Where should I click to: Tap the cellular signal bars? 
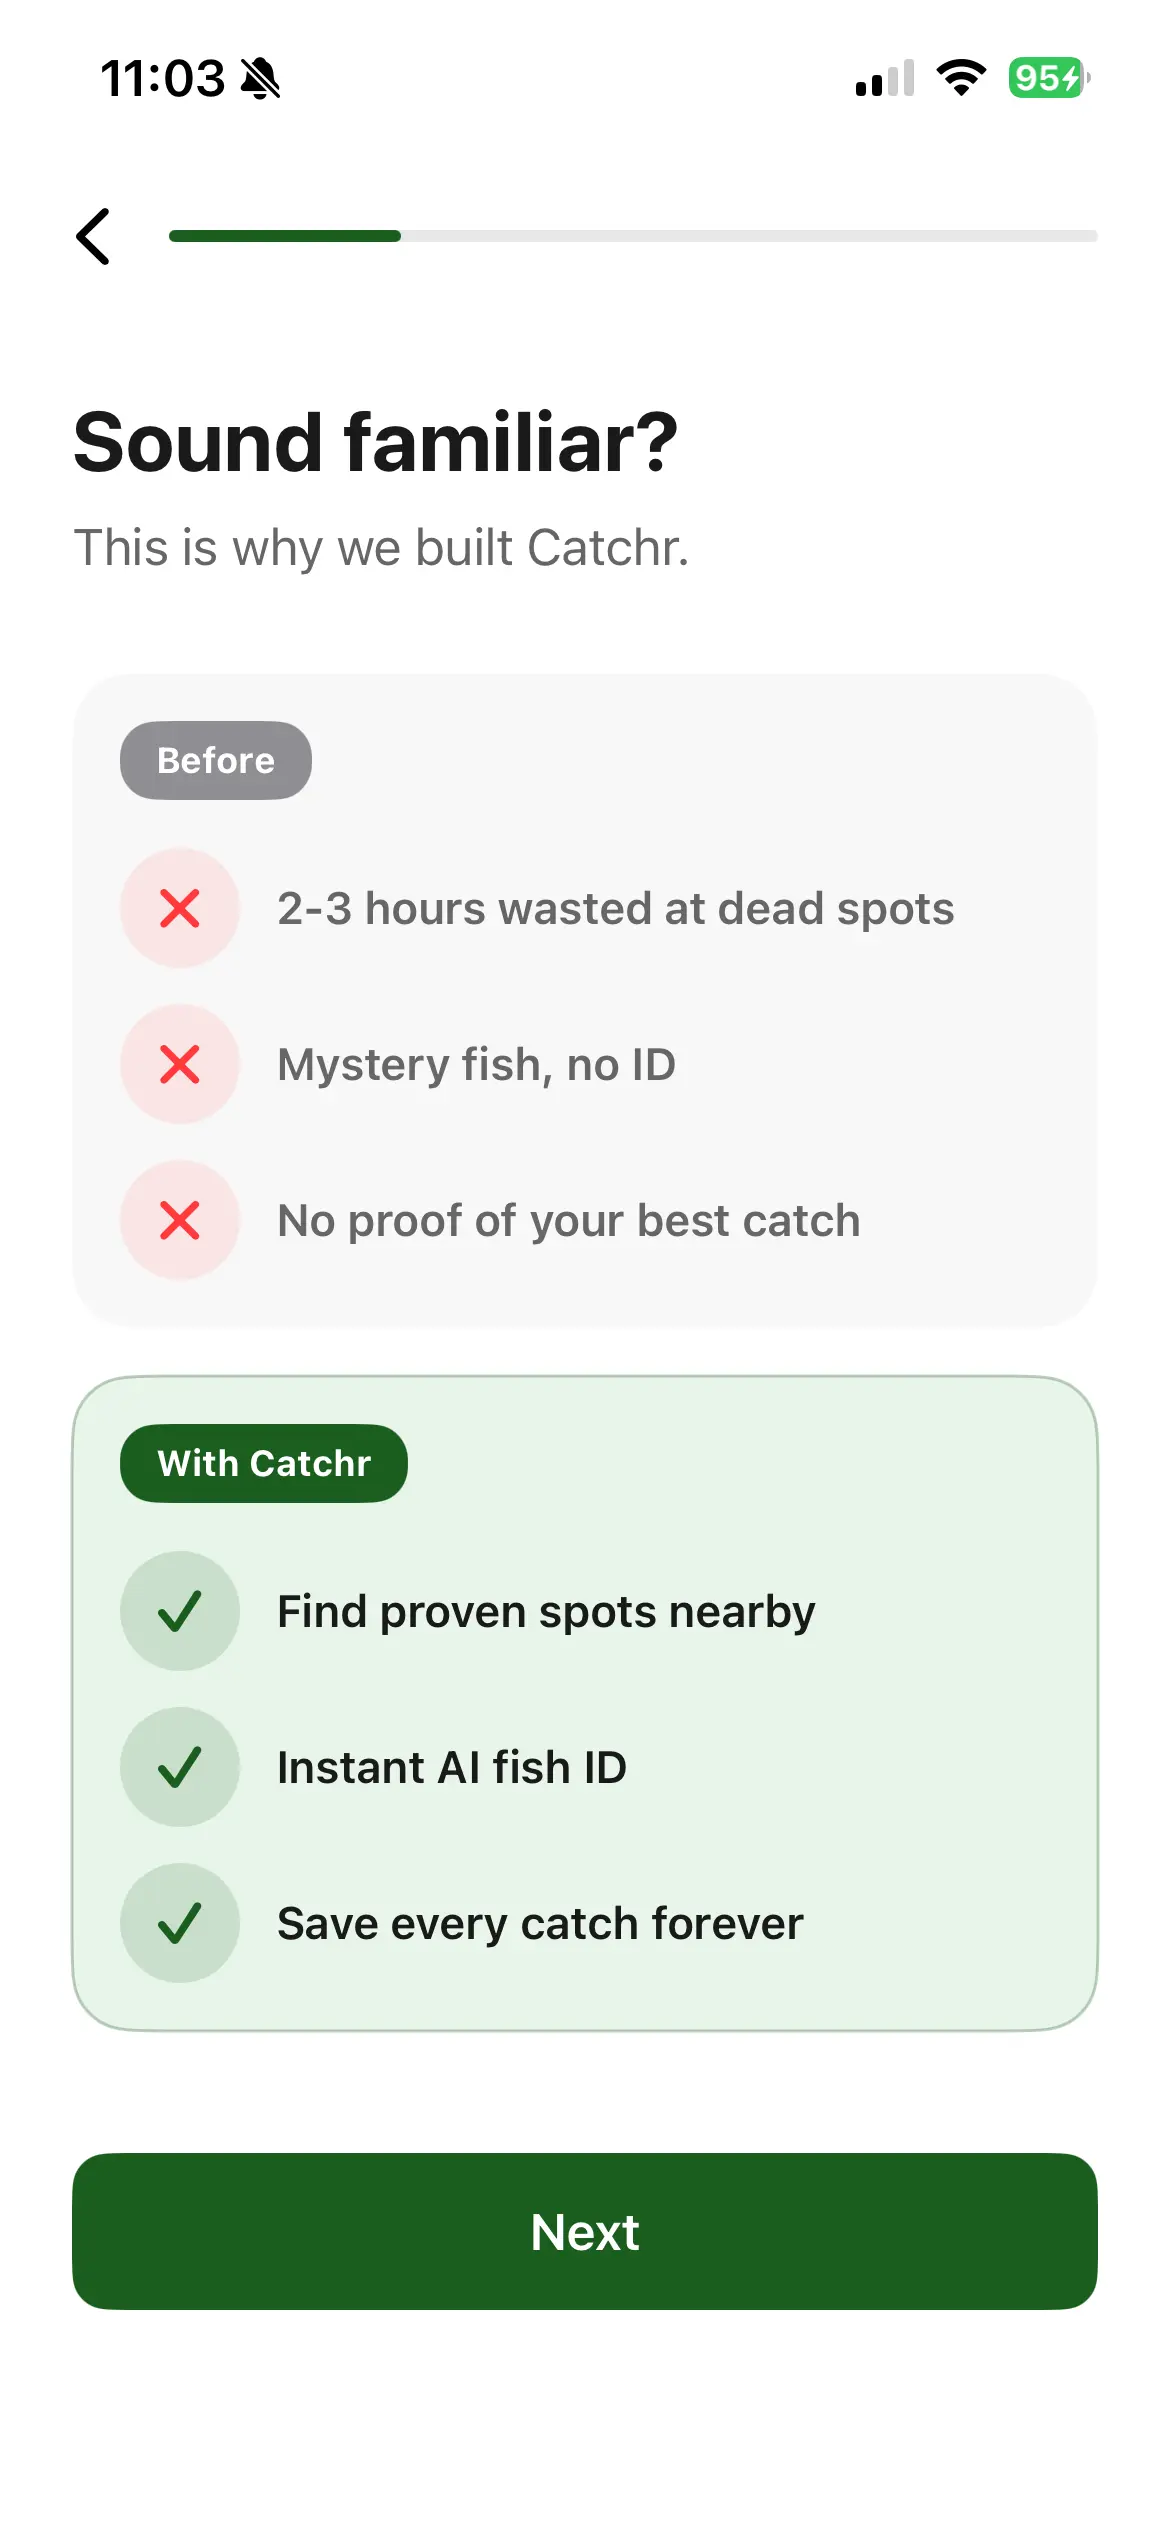pyautogui.click(x=885, y=78)
